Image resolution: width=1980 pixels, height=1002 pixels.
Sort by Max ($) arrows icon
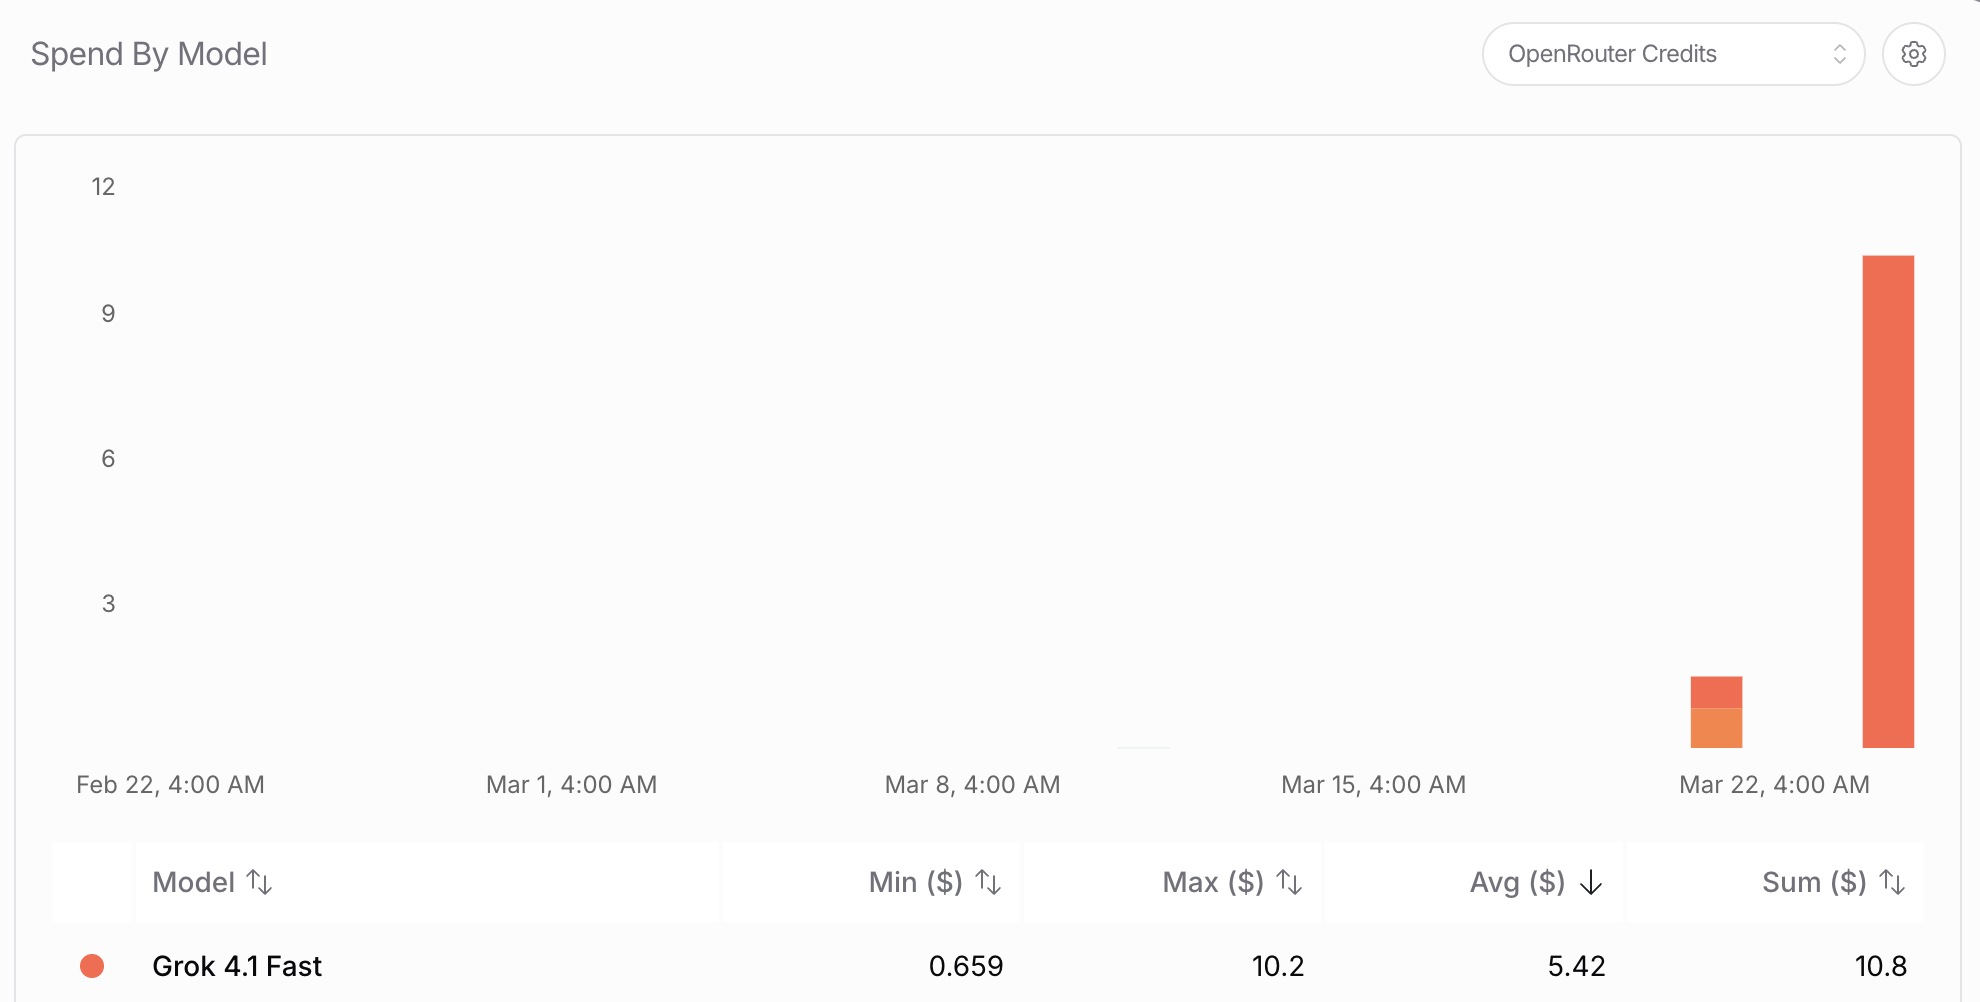pyautogui.click(x=1289, y=882)
